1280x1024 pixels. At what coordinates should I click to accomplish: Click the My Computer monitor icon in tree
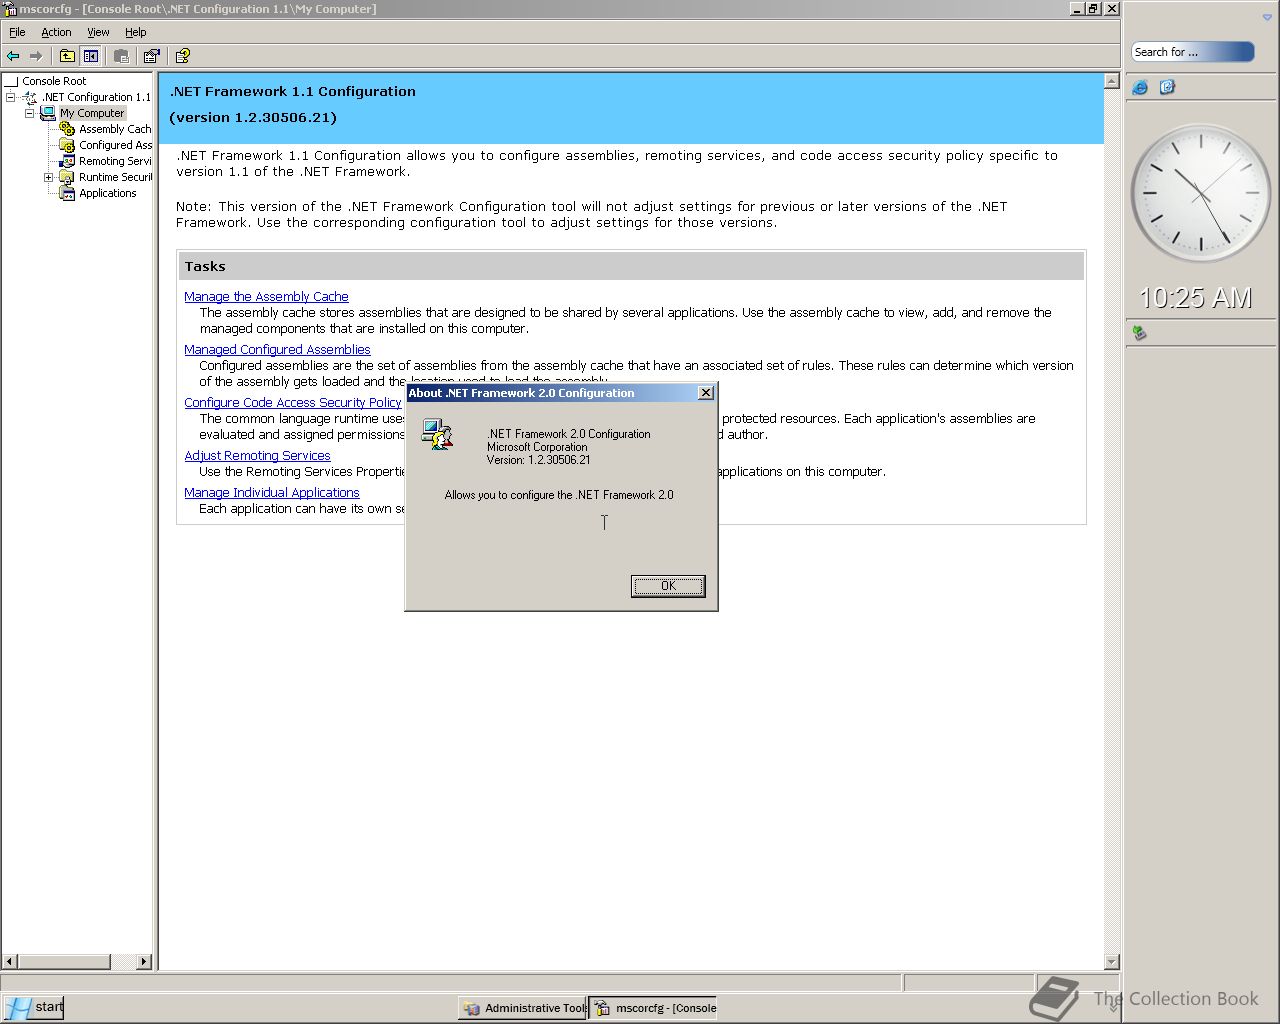pyautogui.click(x=47, y=113)
